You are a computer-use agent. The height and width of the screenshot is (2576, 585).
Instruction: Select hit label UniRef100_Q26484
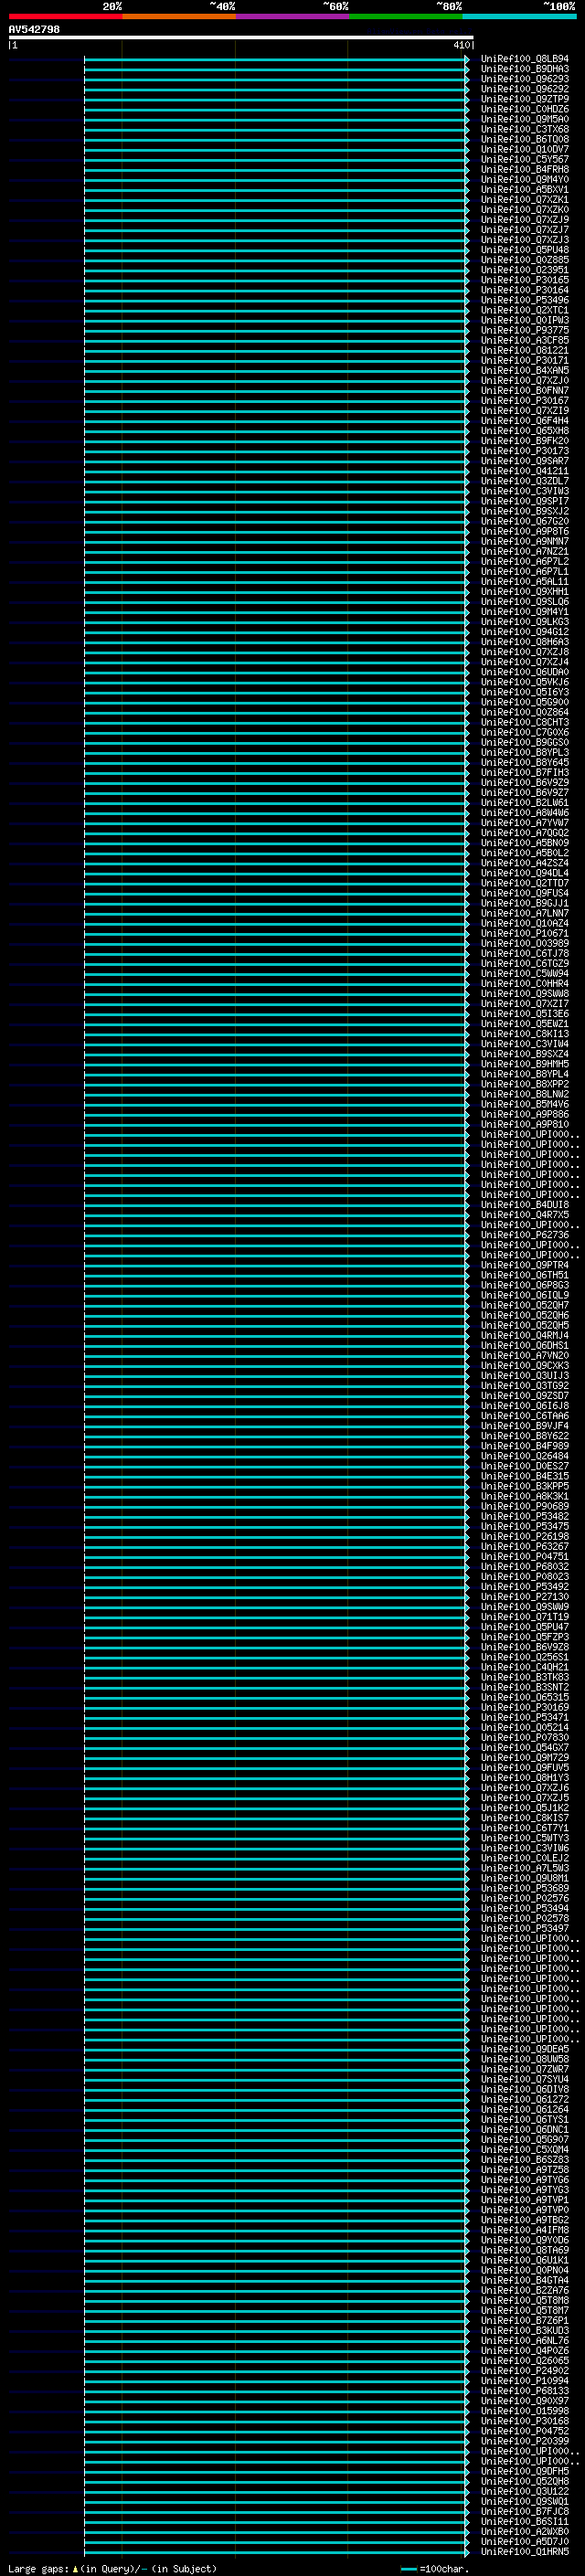tap(524, 1456)
